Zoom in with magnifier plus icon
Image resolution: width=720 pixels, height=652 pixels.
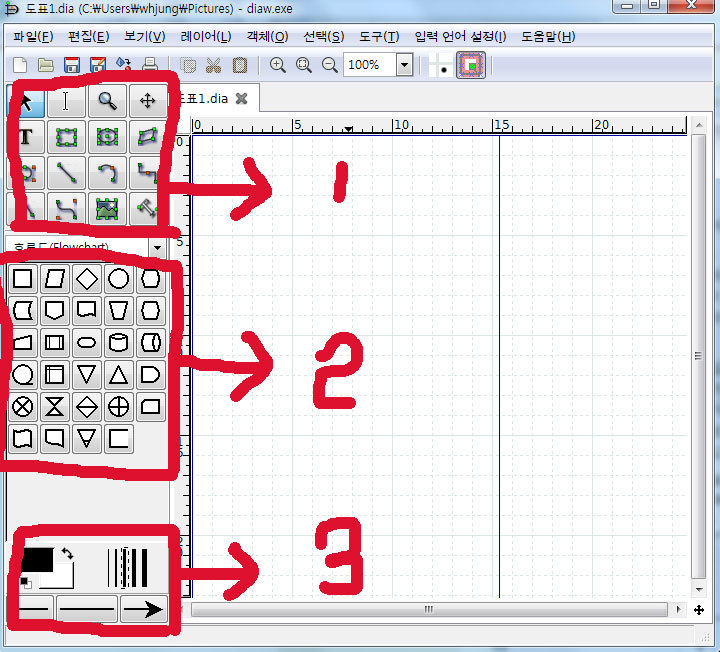tap(277, 65)
